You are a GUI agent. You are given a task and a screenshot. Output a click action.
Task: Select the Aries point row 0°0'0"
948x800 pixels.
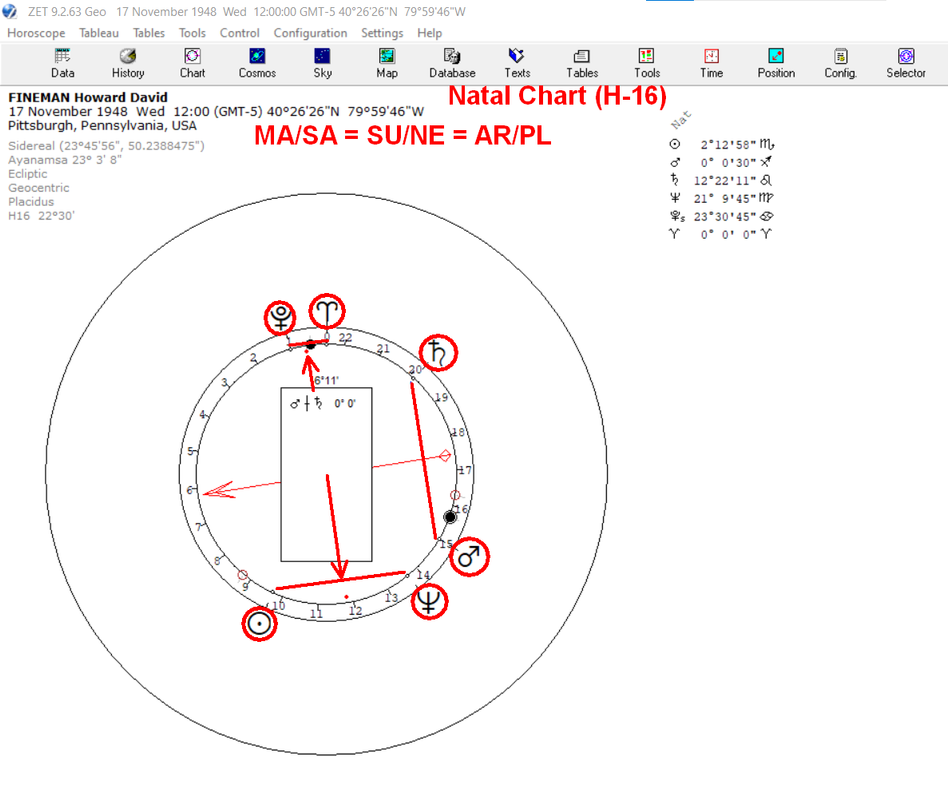(721, 234)
